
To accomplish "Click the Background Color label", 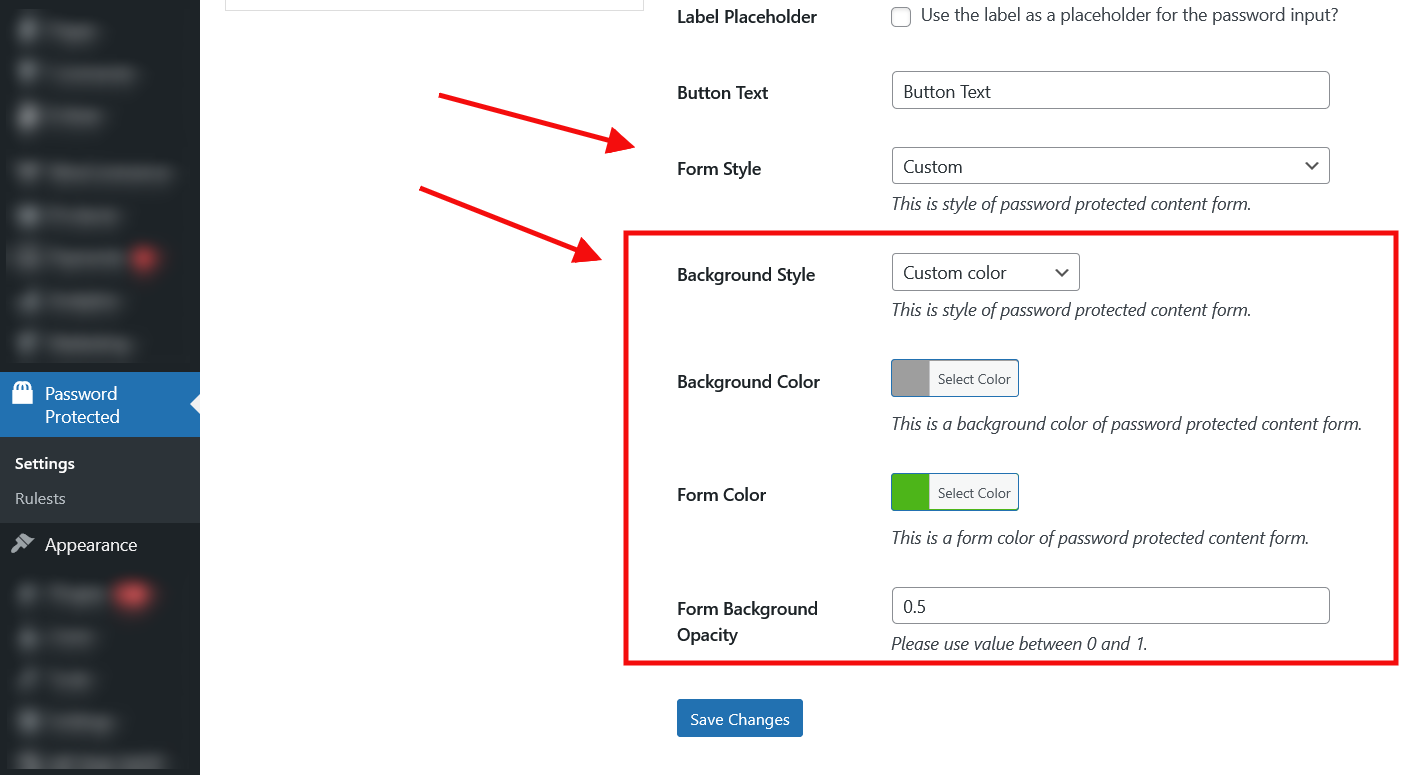I will coord(748,382).
